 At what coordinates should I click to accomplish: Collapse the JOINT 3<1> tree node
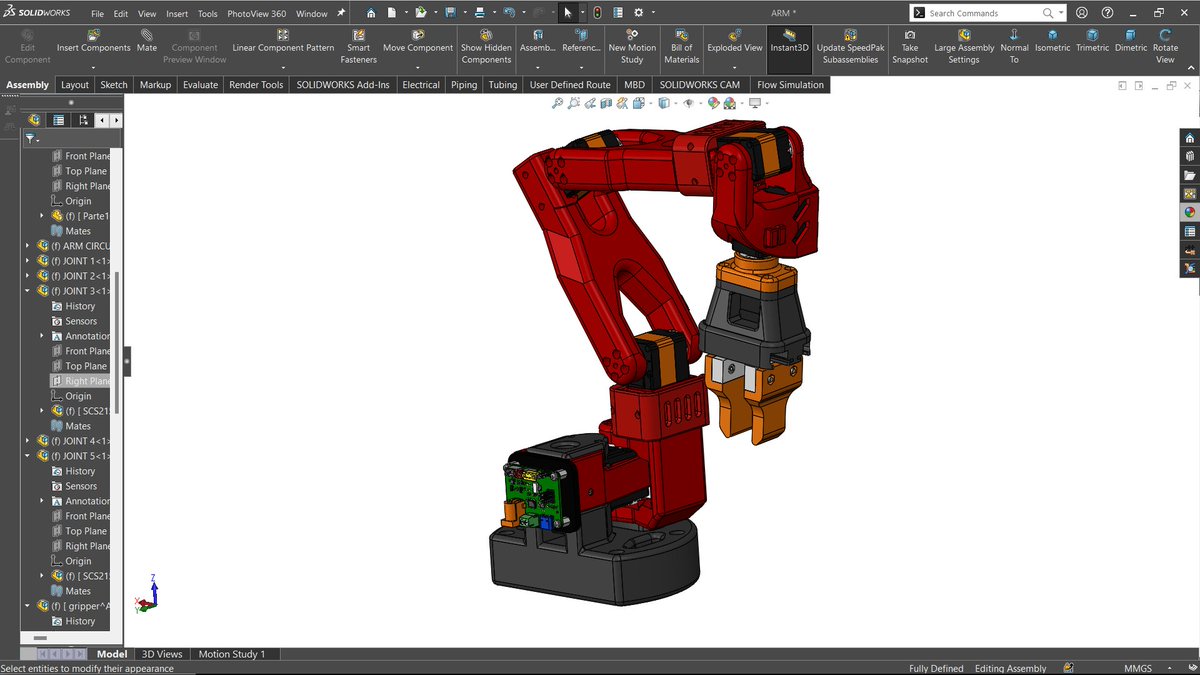(x=28, y=291)
